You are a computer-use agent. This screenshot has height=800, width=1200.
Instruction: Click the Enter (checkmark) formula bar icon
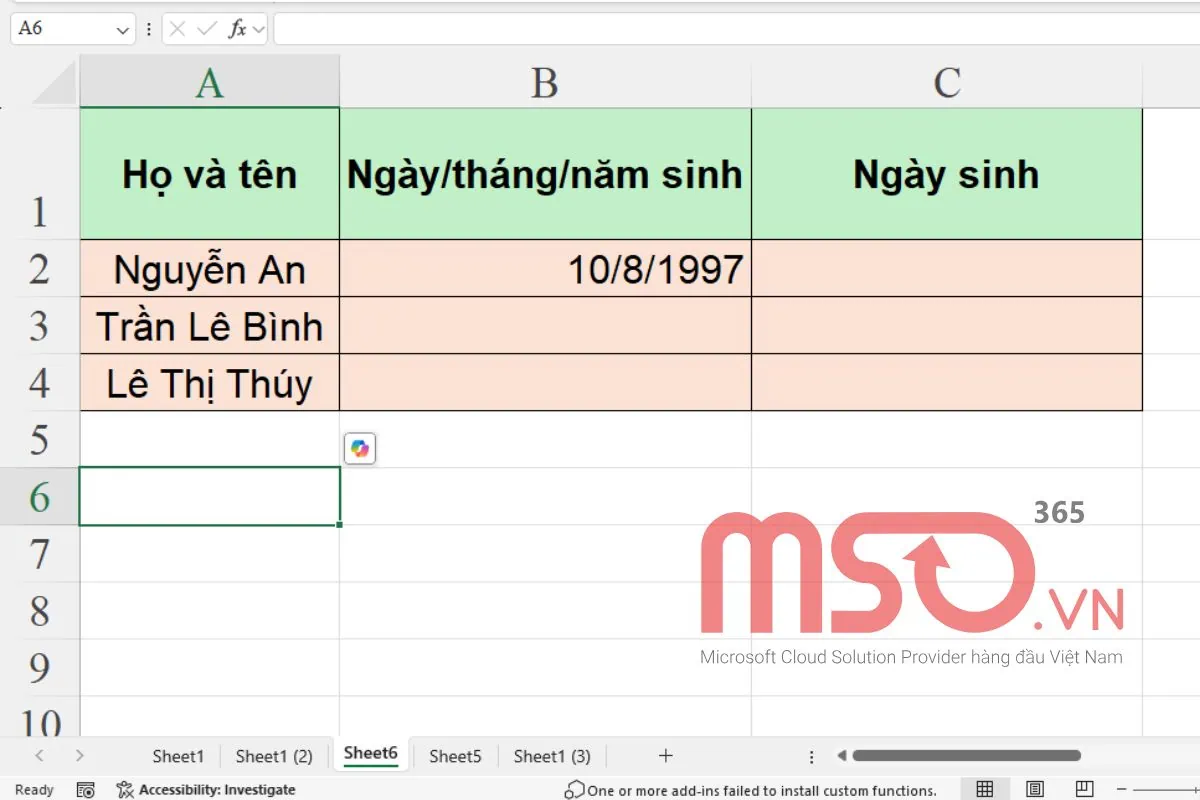click(207, 28)
